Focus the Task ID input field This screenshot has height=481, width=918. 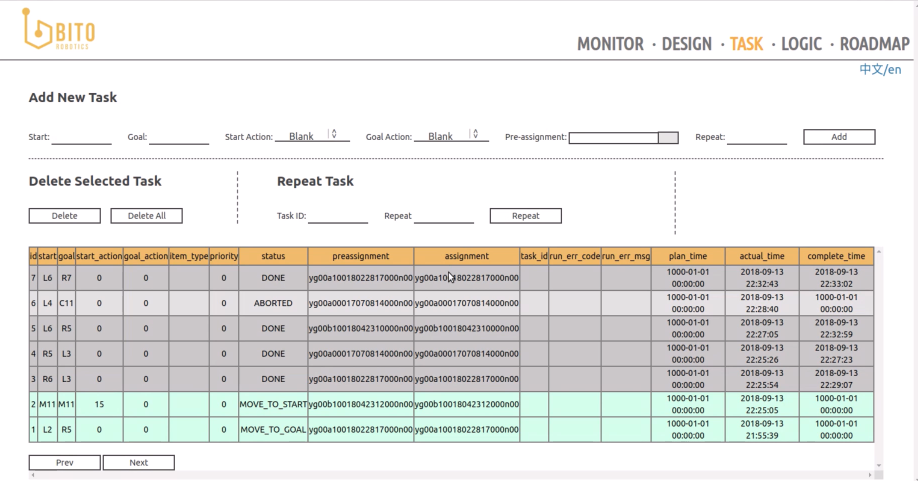coord(338,216)
